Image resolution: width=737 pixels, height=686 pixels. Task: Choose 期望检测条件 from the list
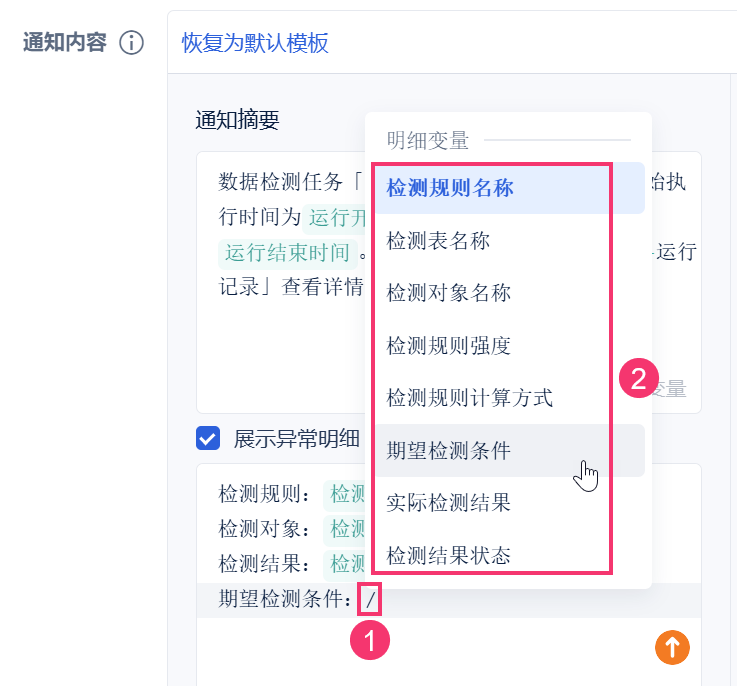point(510,450)
